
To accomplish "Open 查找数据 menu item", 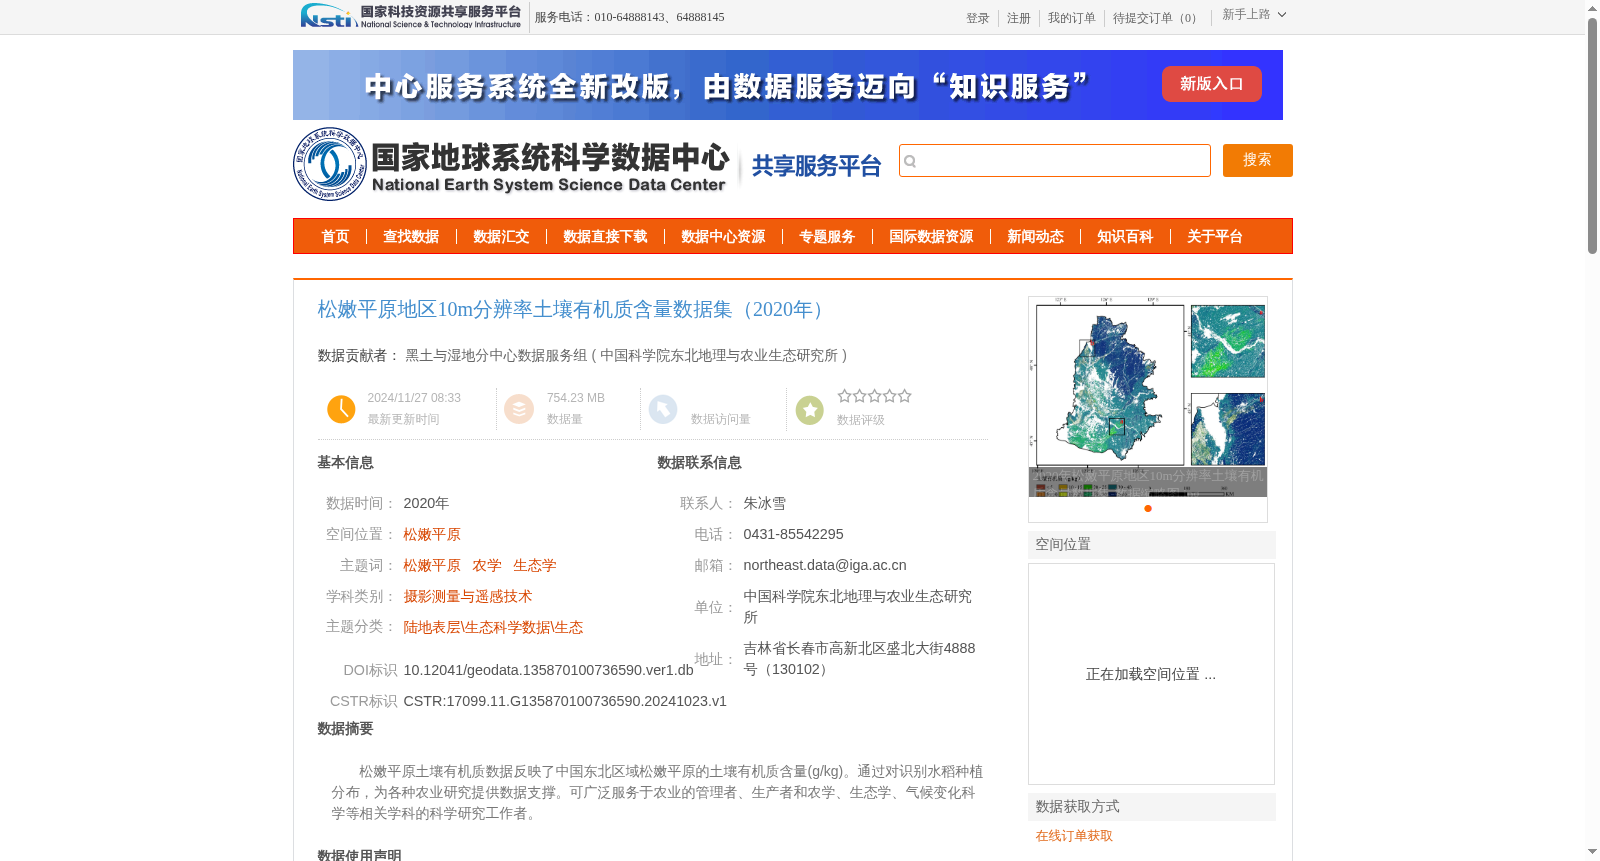I will click(411, 237).
